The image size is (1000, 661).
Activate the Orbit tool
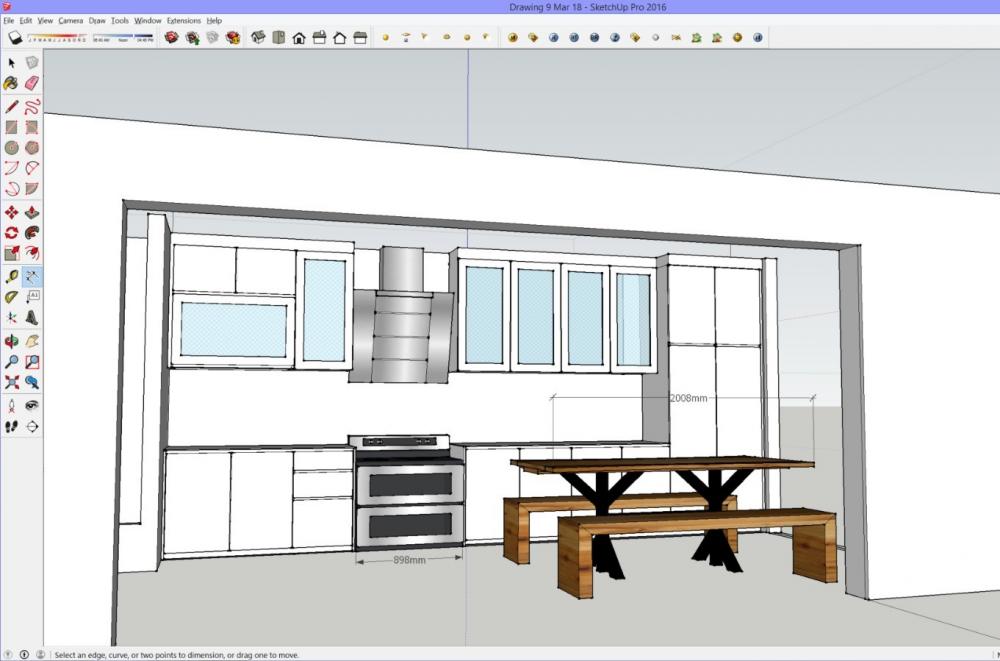(11, 341)
